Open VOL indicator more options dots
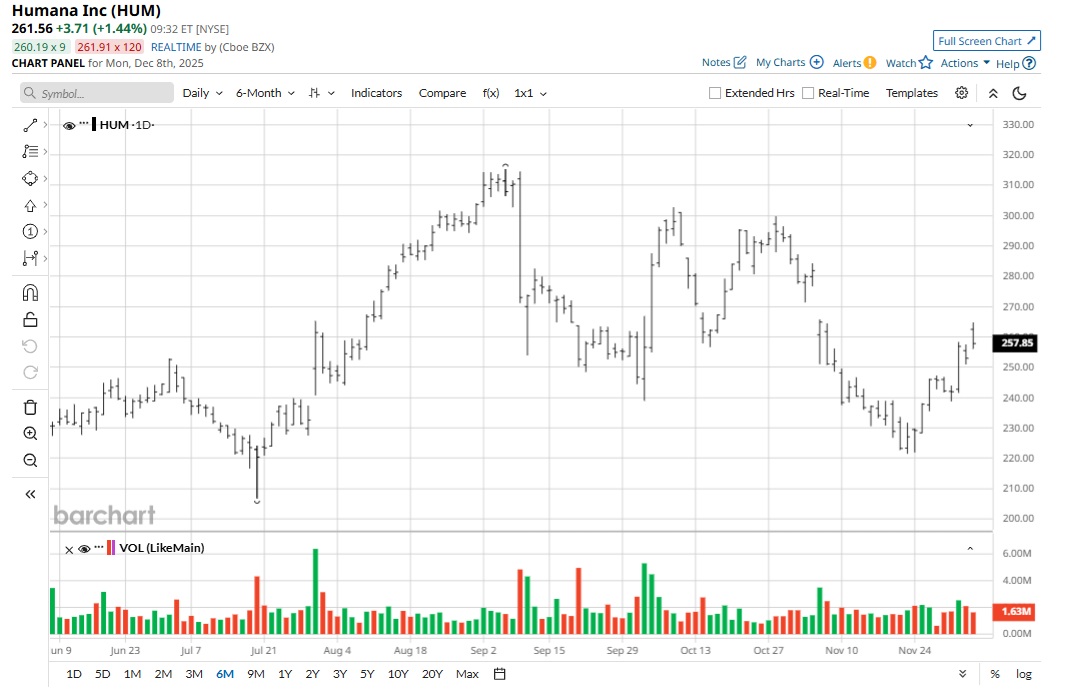Viewport: 1088px width, 699px height. coord(99,547)
